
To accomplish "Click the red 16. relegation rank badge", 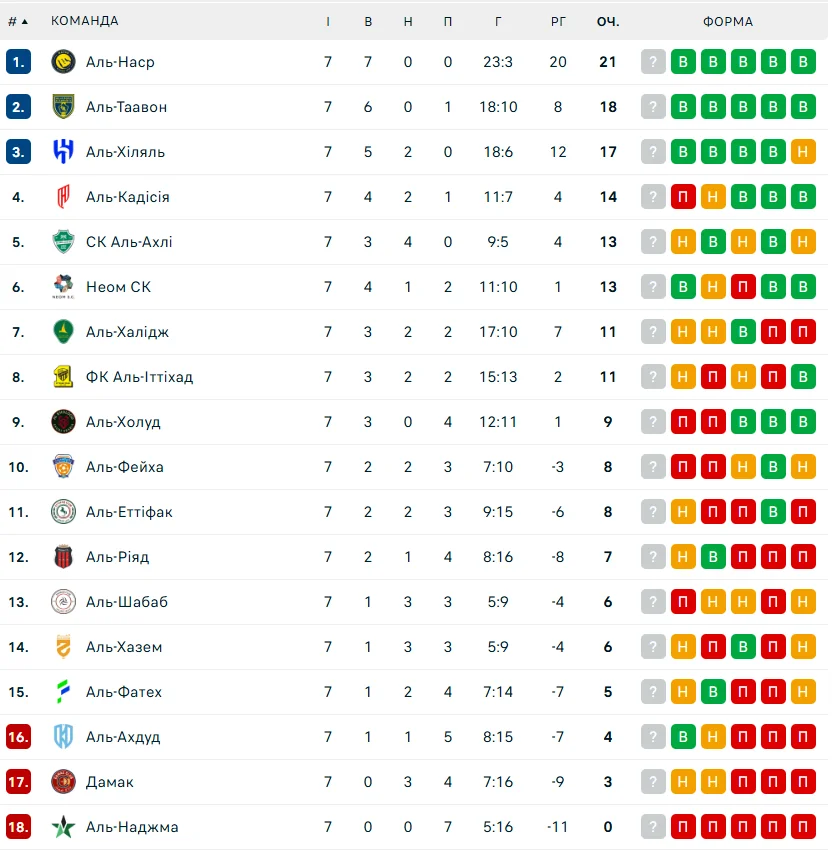I will pos(18,737).
